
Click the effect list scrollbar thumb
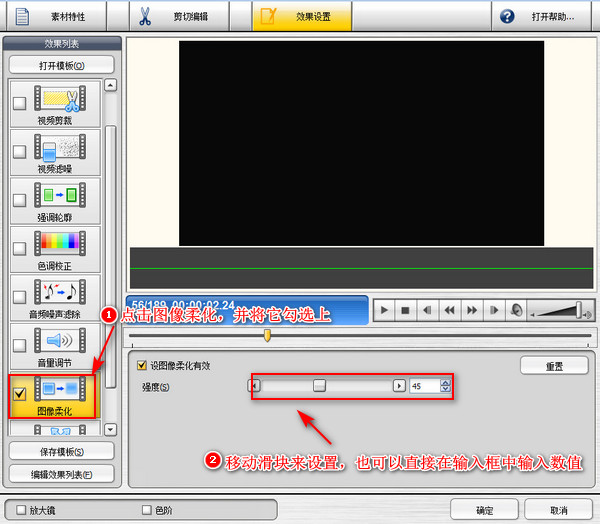click(x=111, y=256)
